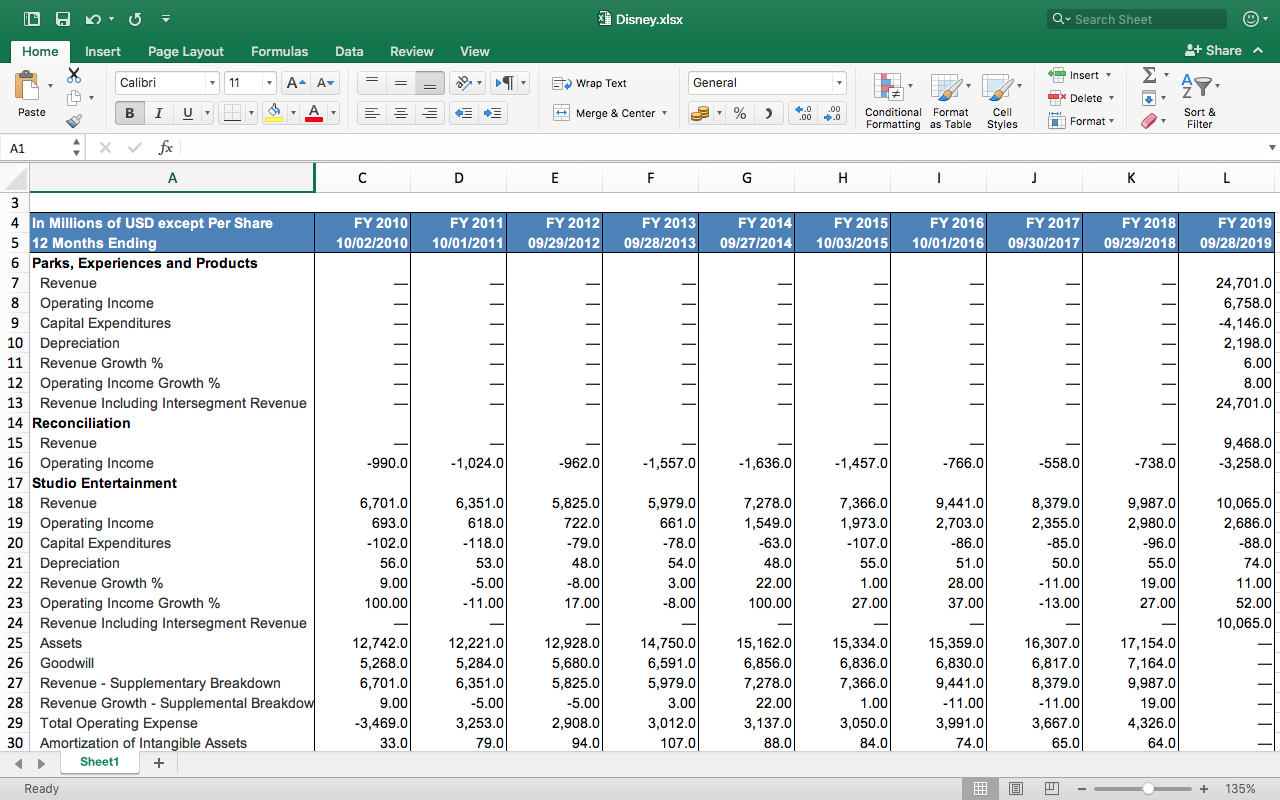Toggle bold formatting

coord(129,113)
